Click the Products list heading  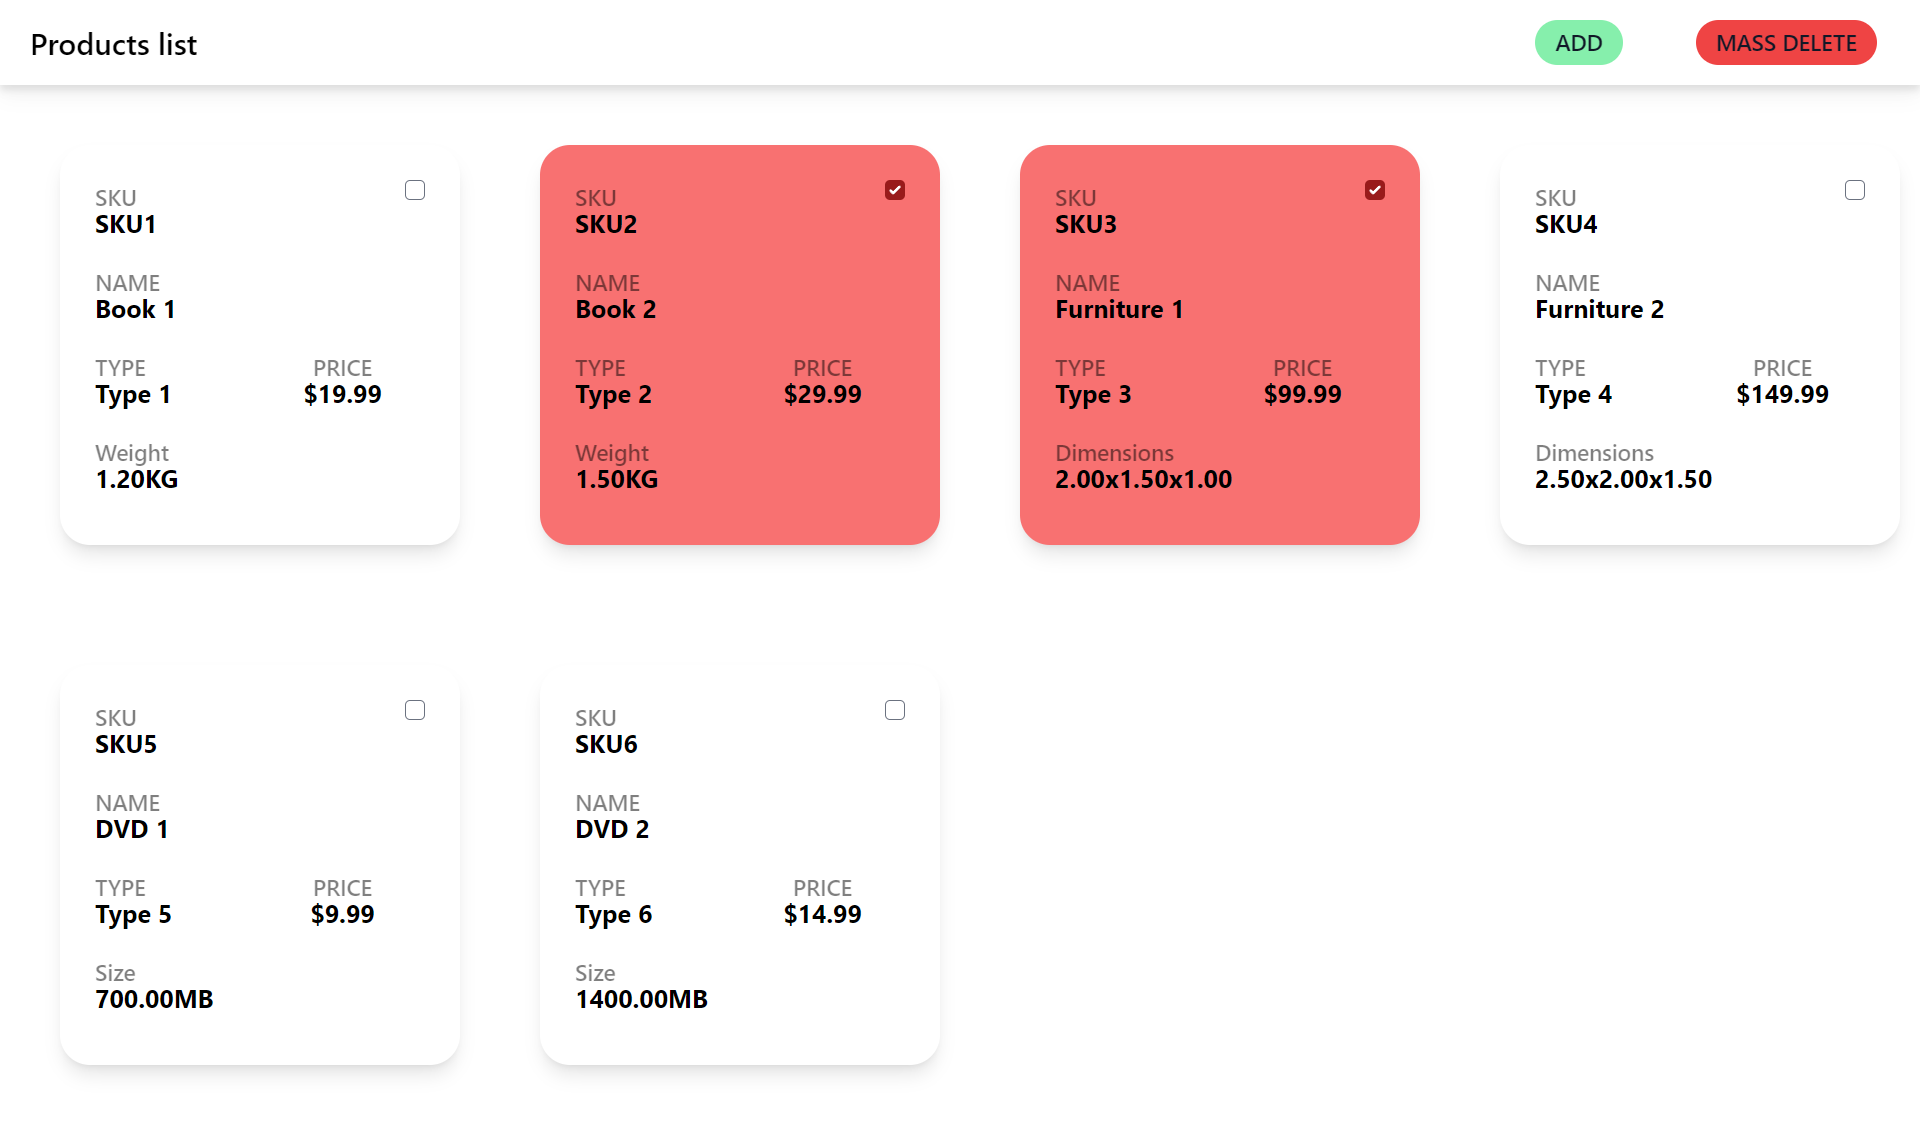click(x=114, y=45)
